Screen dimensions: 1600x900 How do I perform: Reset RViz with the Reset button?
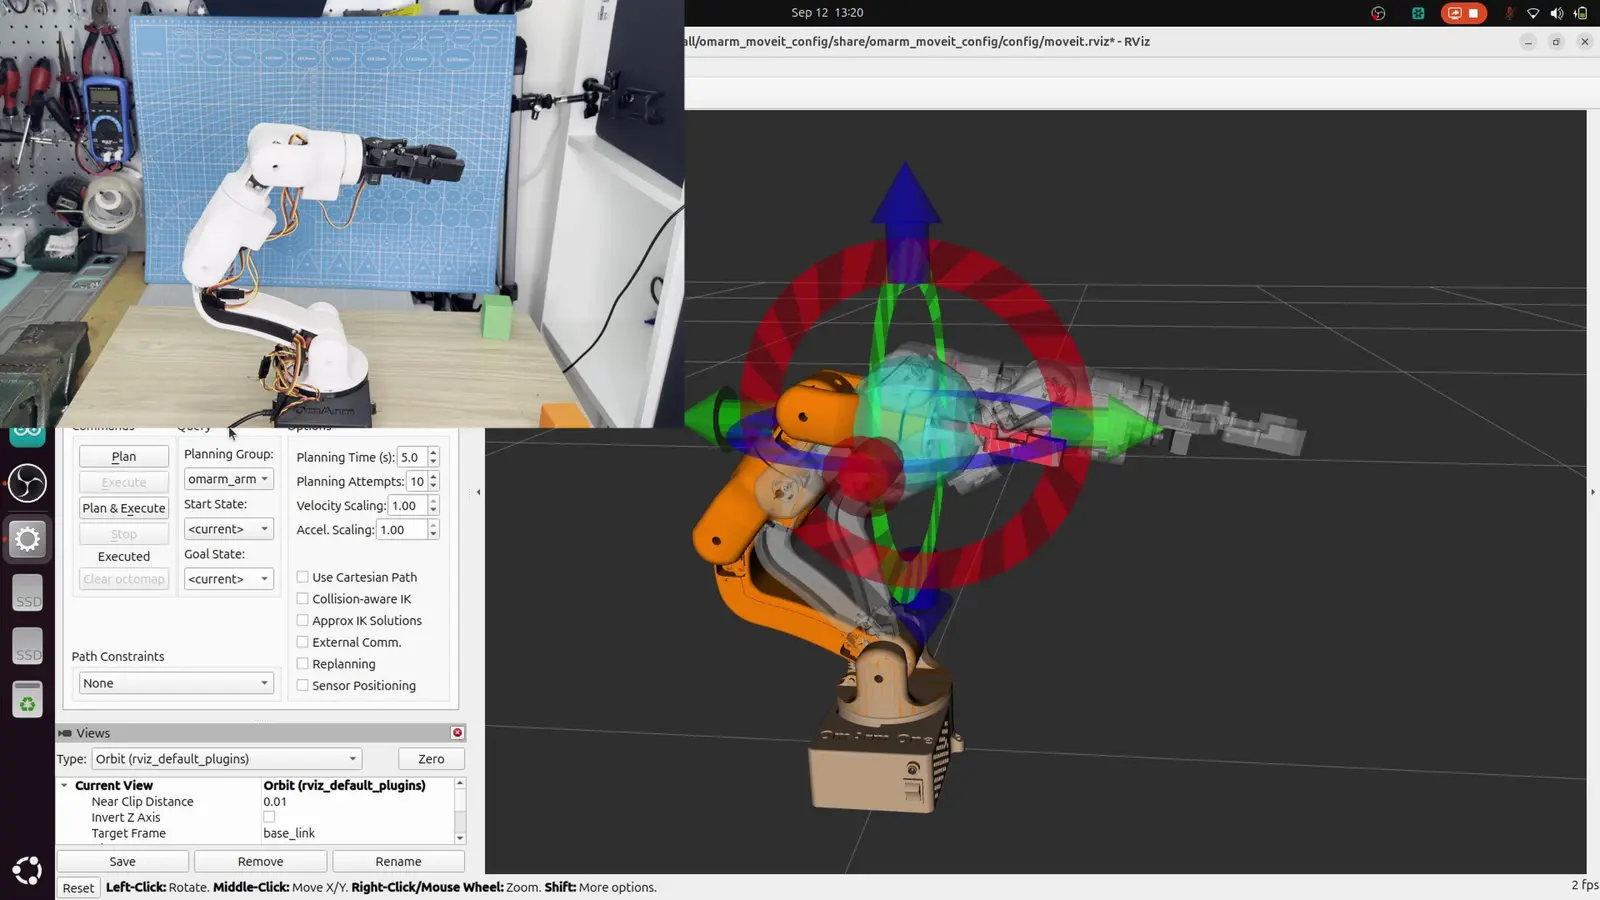[x=78, y=888]
